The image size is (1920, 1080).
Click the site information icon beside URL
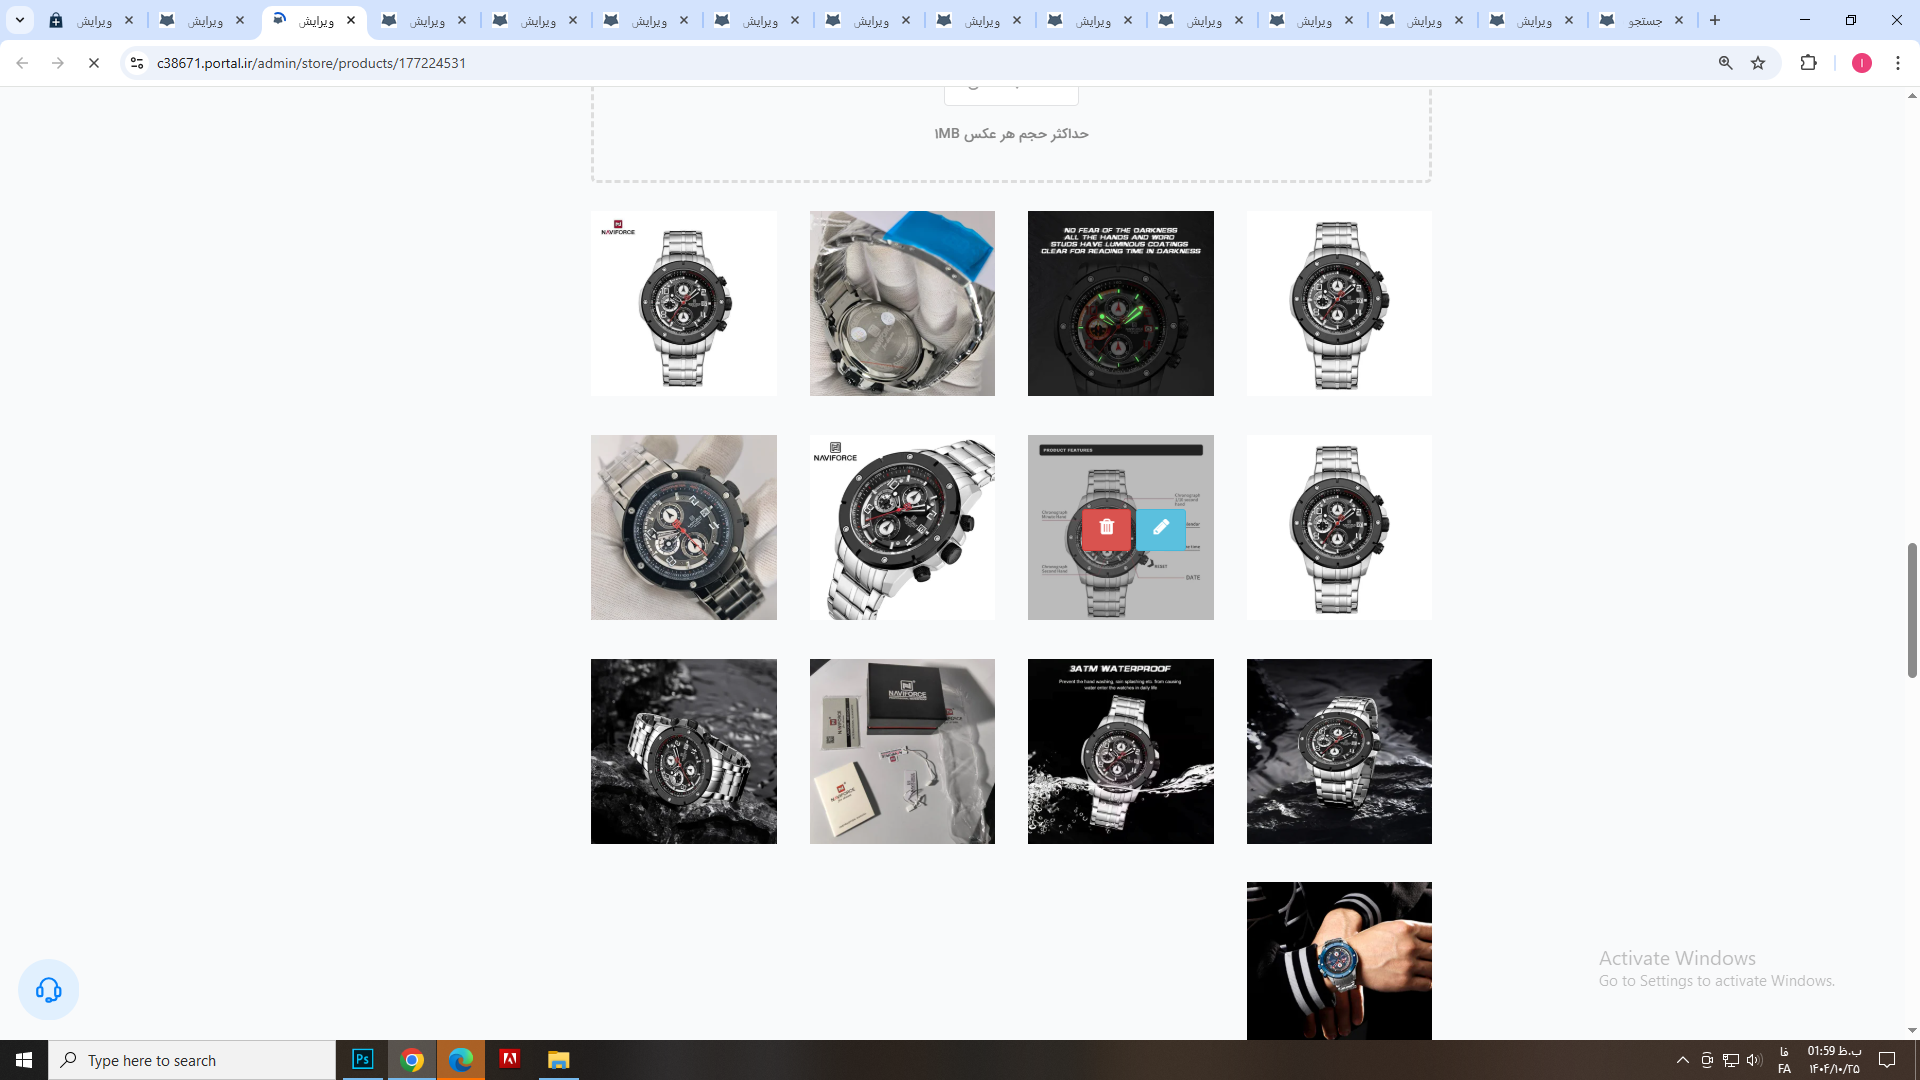pos(137,63)
